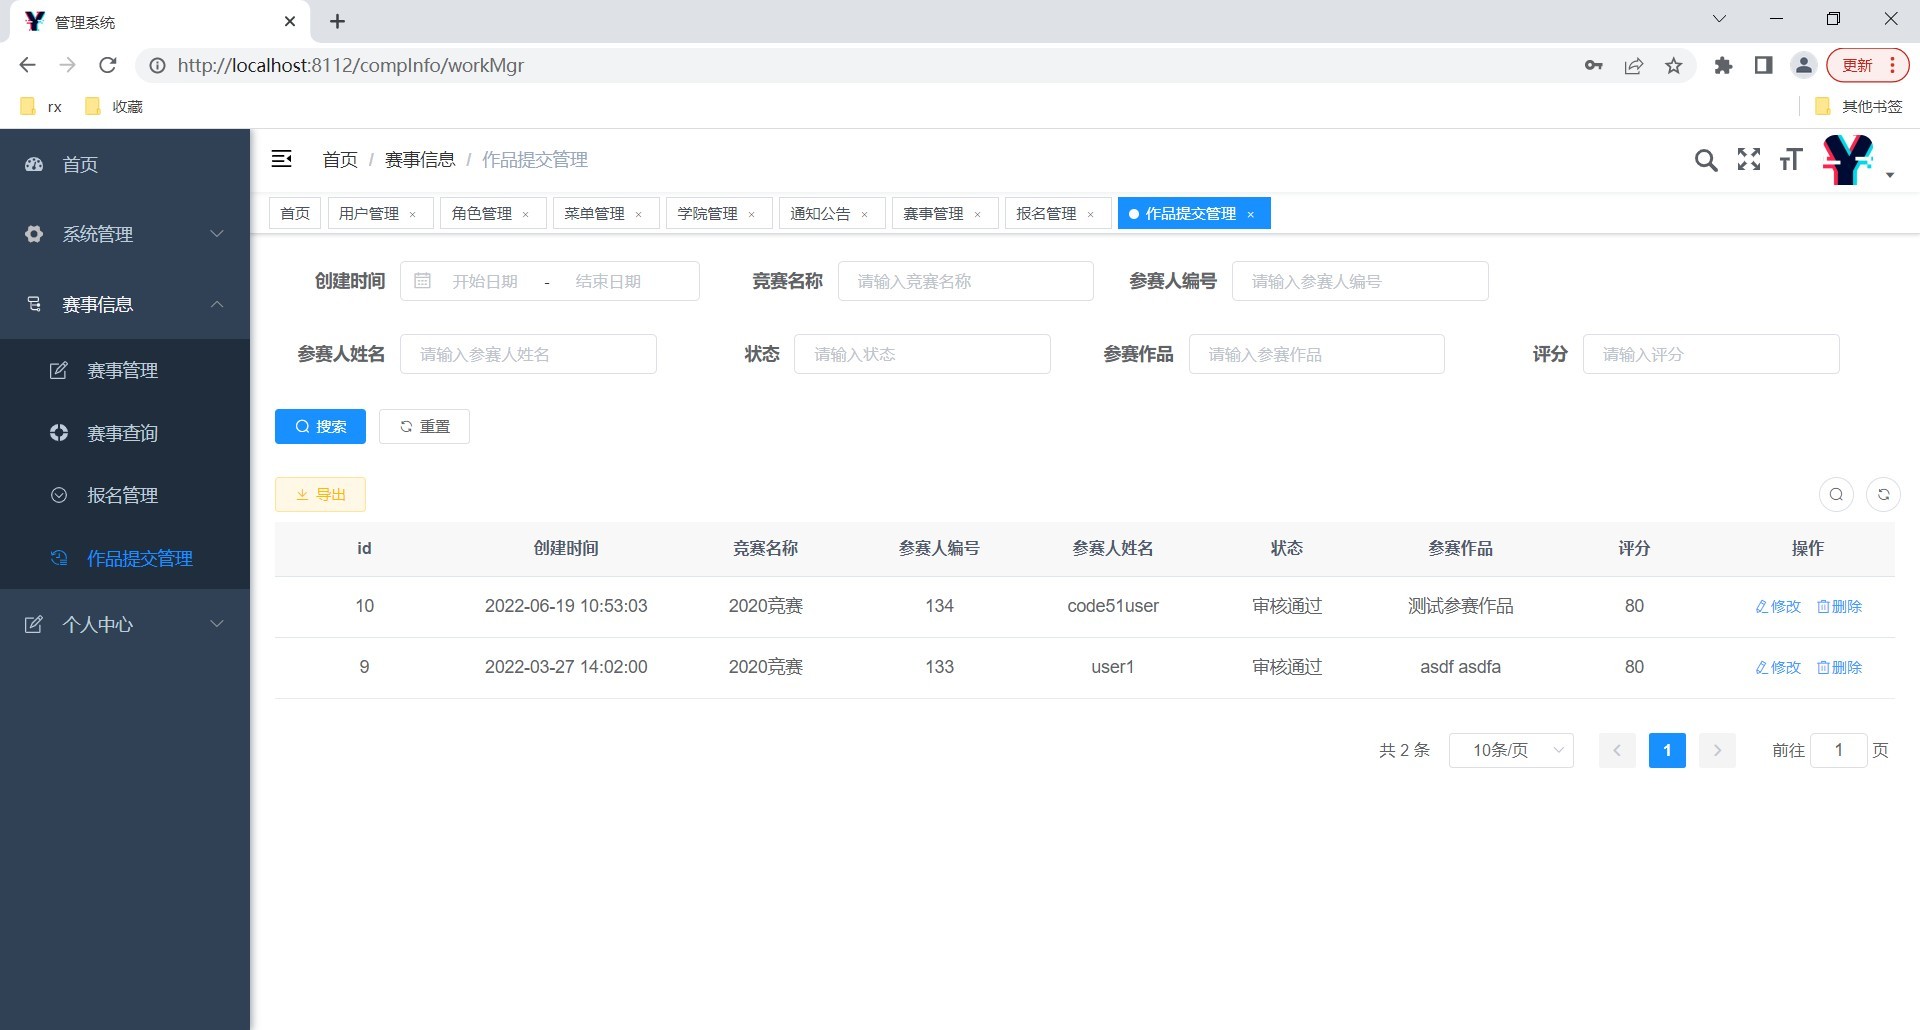Image resolution: width=1920 pixels, height=1030 pixels.
Task: Toggle the browser side panel icon
Action: [1763, 66]
